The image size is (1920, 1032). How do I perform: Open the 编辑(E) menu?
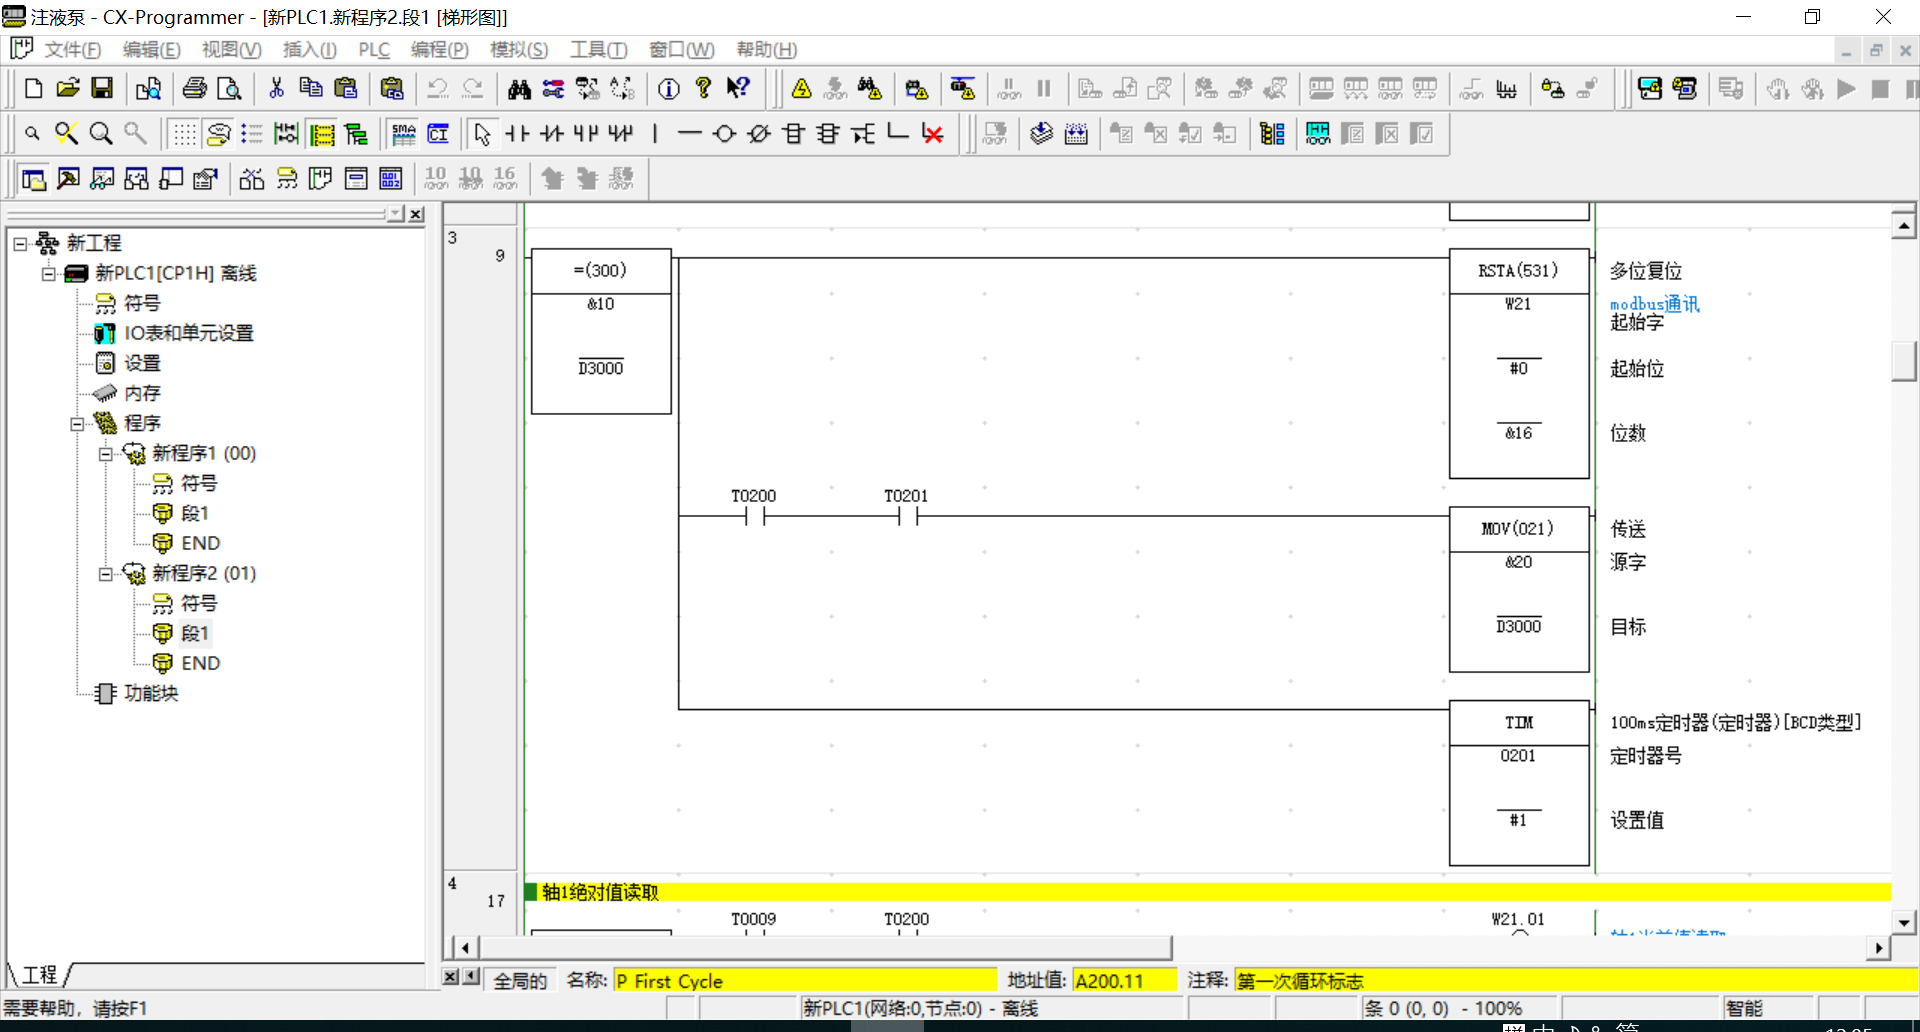151,50
